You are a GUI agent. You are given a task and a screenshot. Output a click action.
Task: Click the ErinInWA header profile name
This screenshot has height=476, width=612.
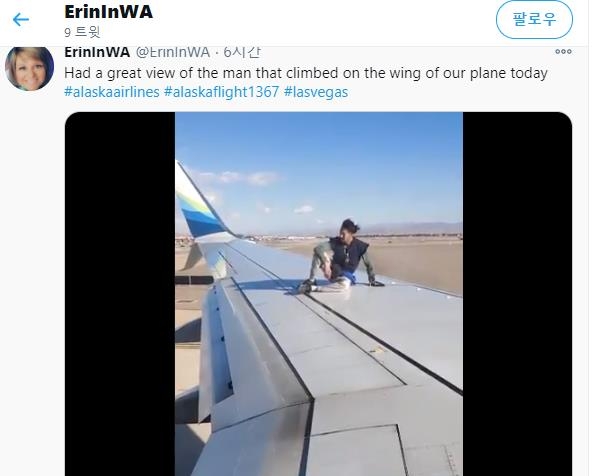click(x=109, y=12)
